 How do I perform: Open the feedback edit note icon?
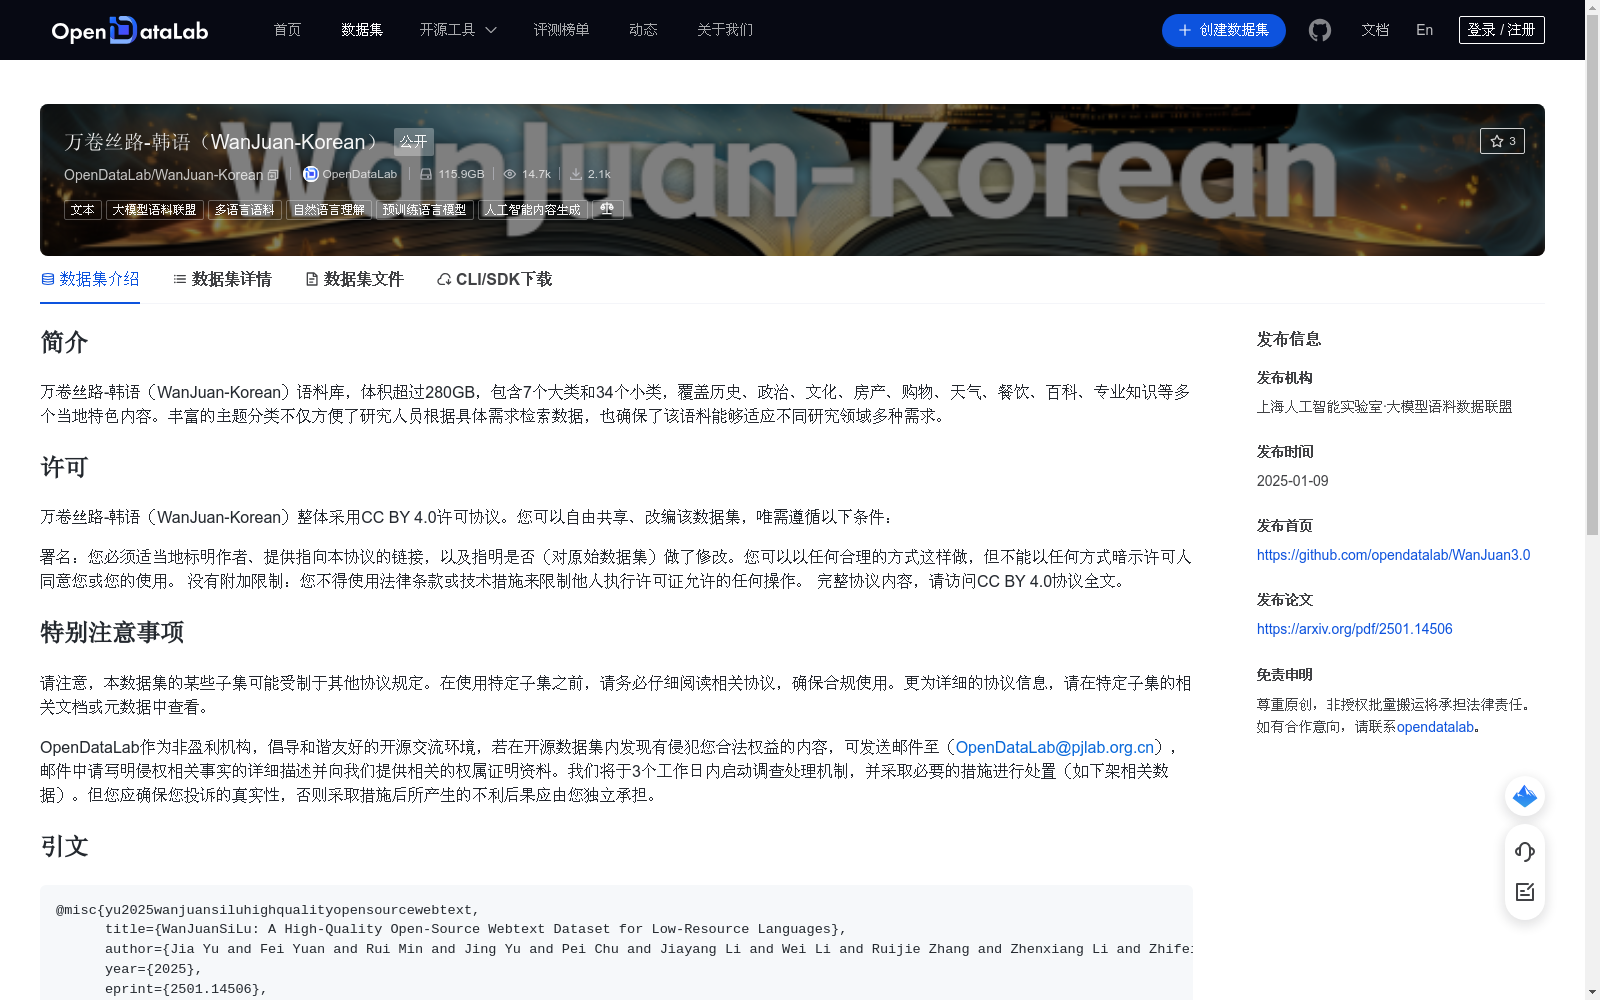[x=1525, y=892]
